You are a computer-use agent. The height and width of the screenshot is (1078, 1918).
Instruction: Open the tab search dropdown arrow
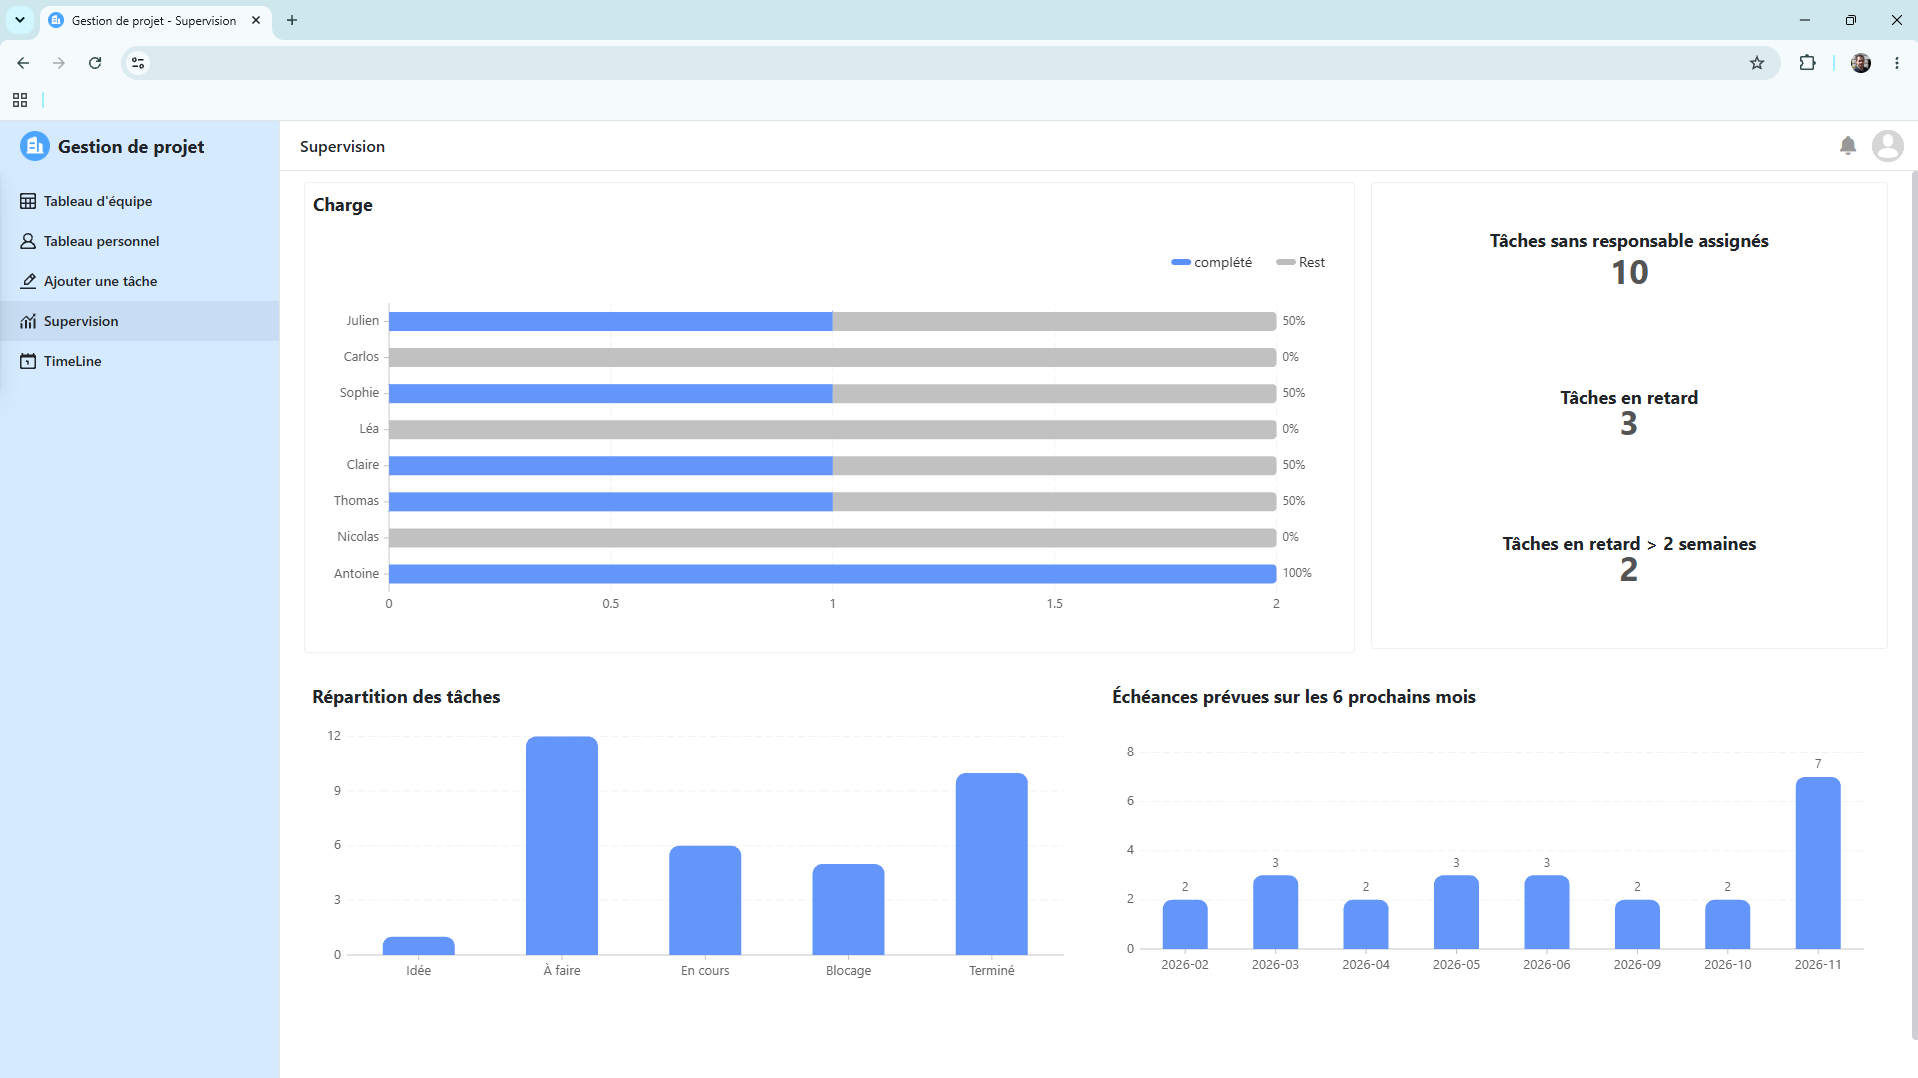pyautogui.click(x=20, y=20)
